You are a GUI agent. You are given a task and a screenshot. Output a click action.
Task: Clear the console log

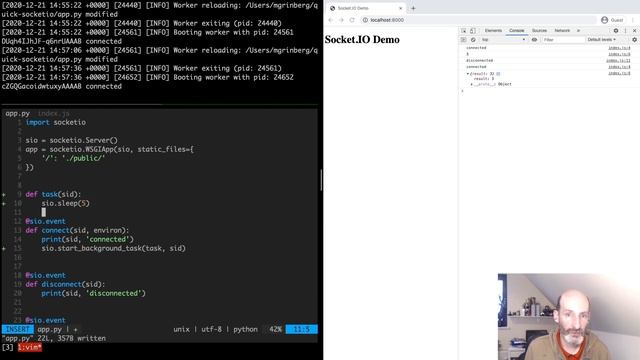pos(473,40)
